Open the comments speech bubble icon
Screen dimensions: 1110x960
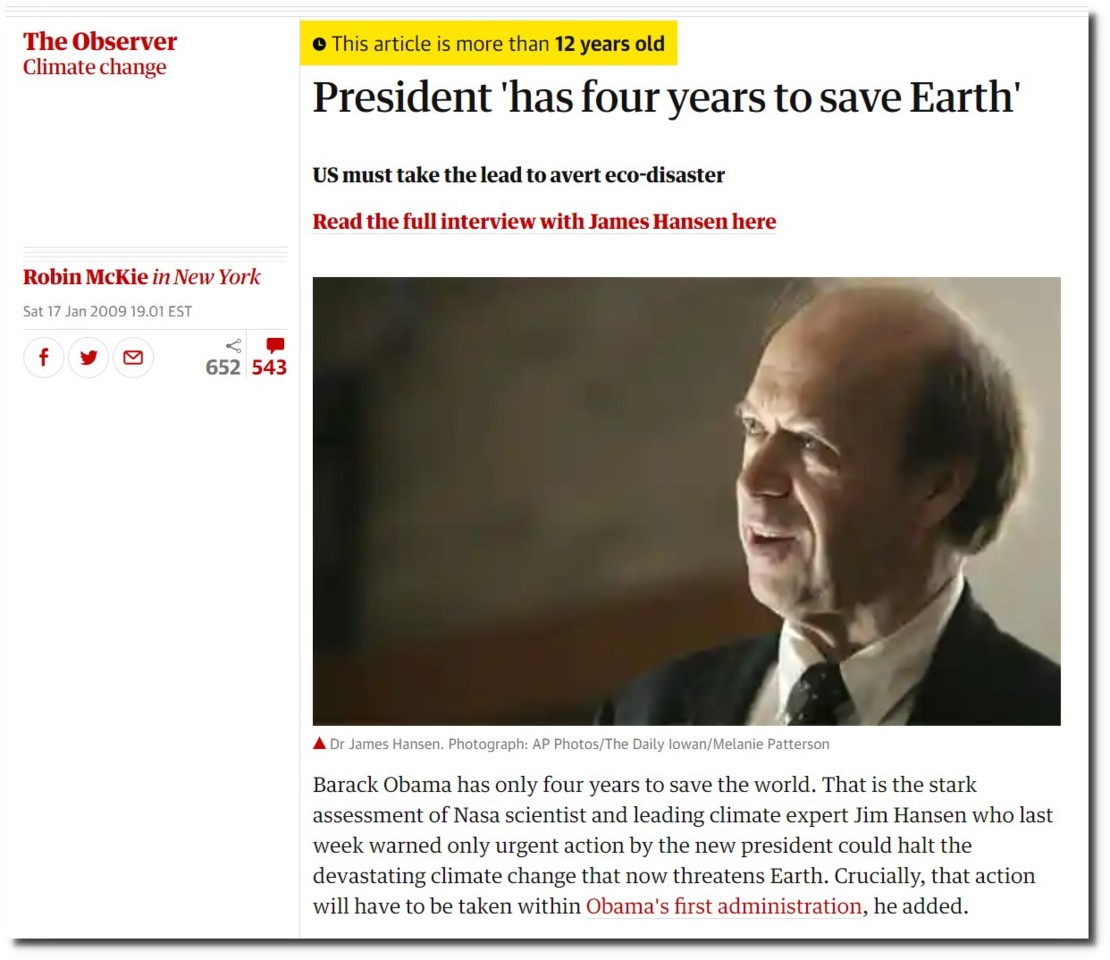275,345
